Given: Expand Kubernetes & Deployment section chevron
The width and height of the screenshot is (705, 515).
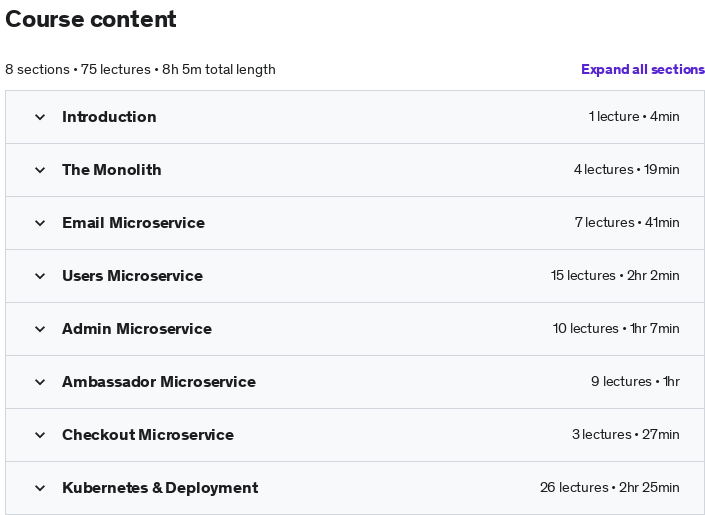Looking at the screenshot, I should (40, 488).
